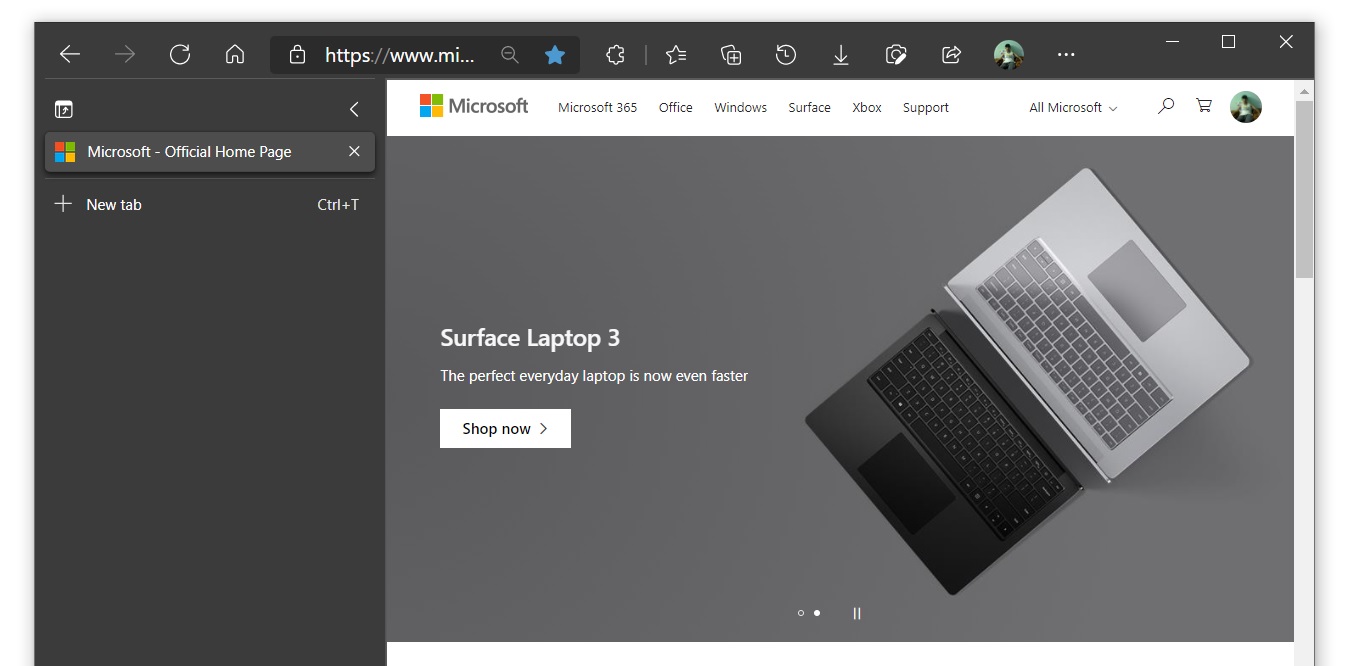Minimize the browser window
The height and width of the screenshot is (666, 1356).
click(x=1171, y=41)
